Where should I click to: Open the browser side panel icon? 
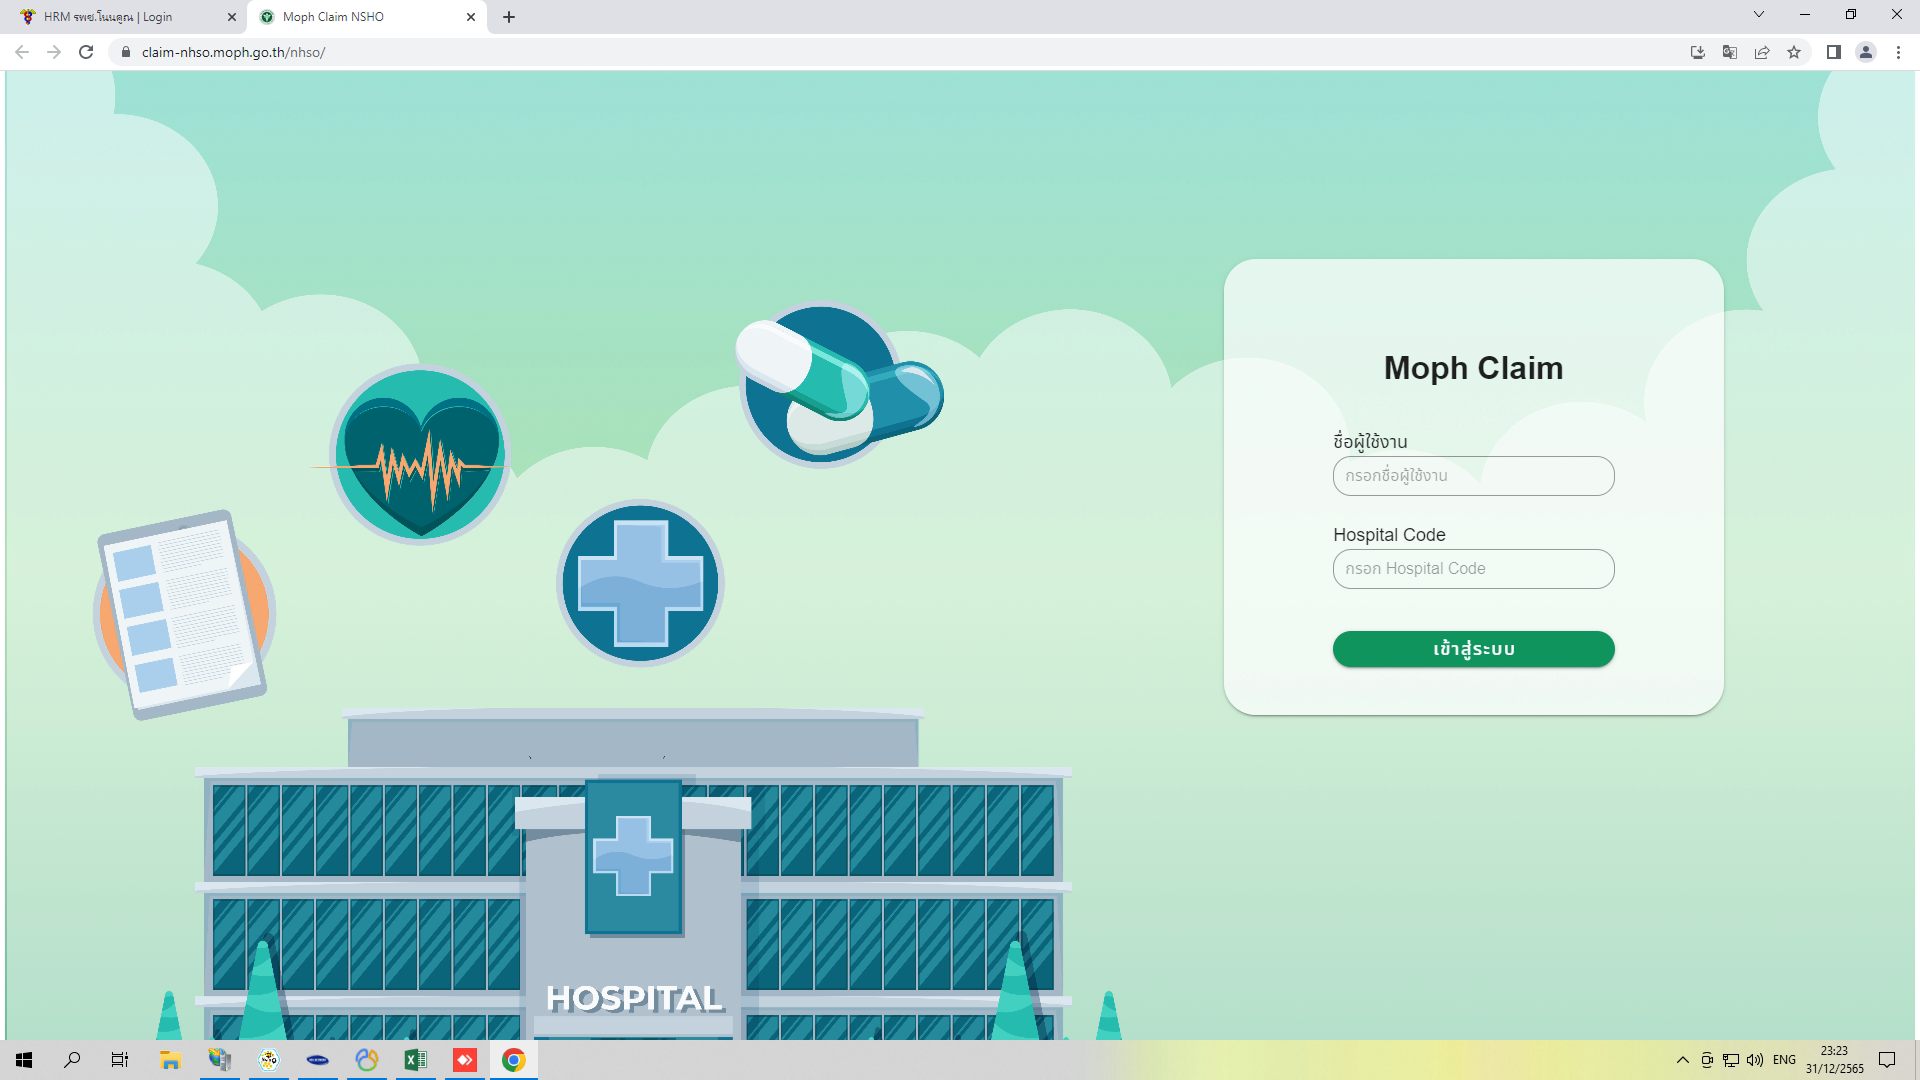pos(1832,52)
